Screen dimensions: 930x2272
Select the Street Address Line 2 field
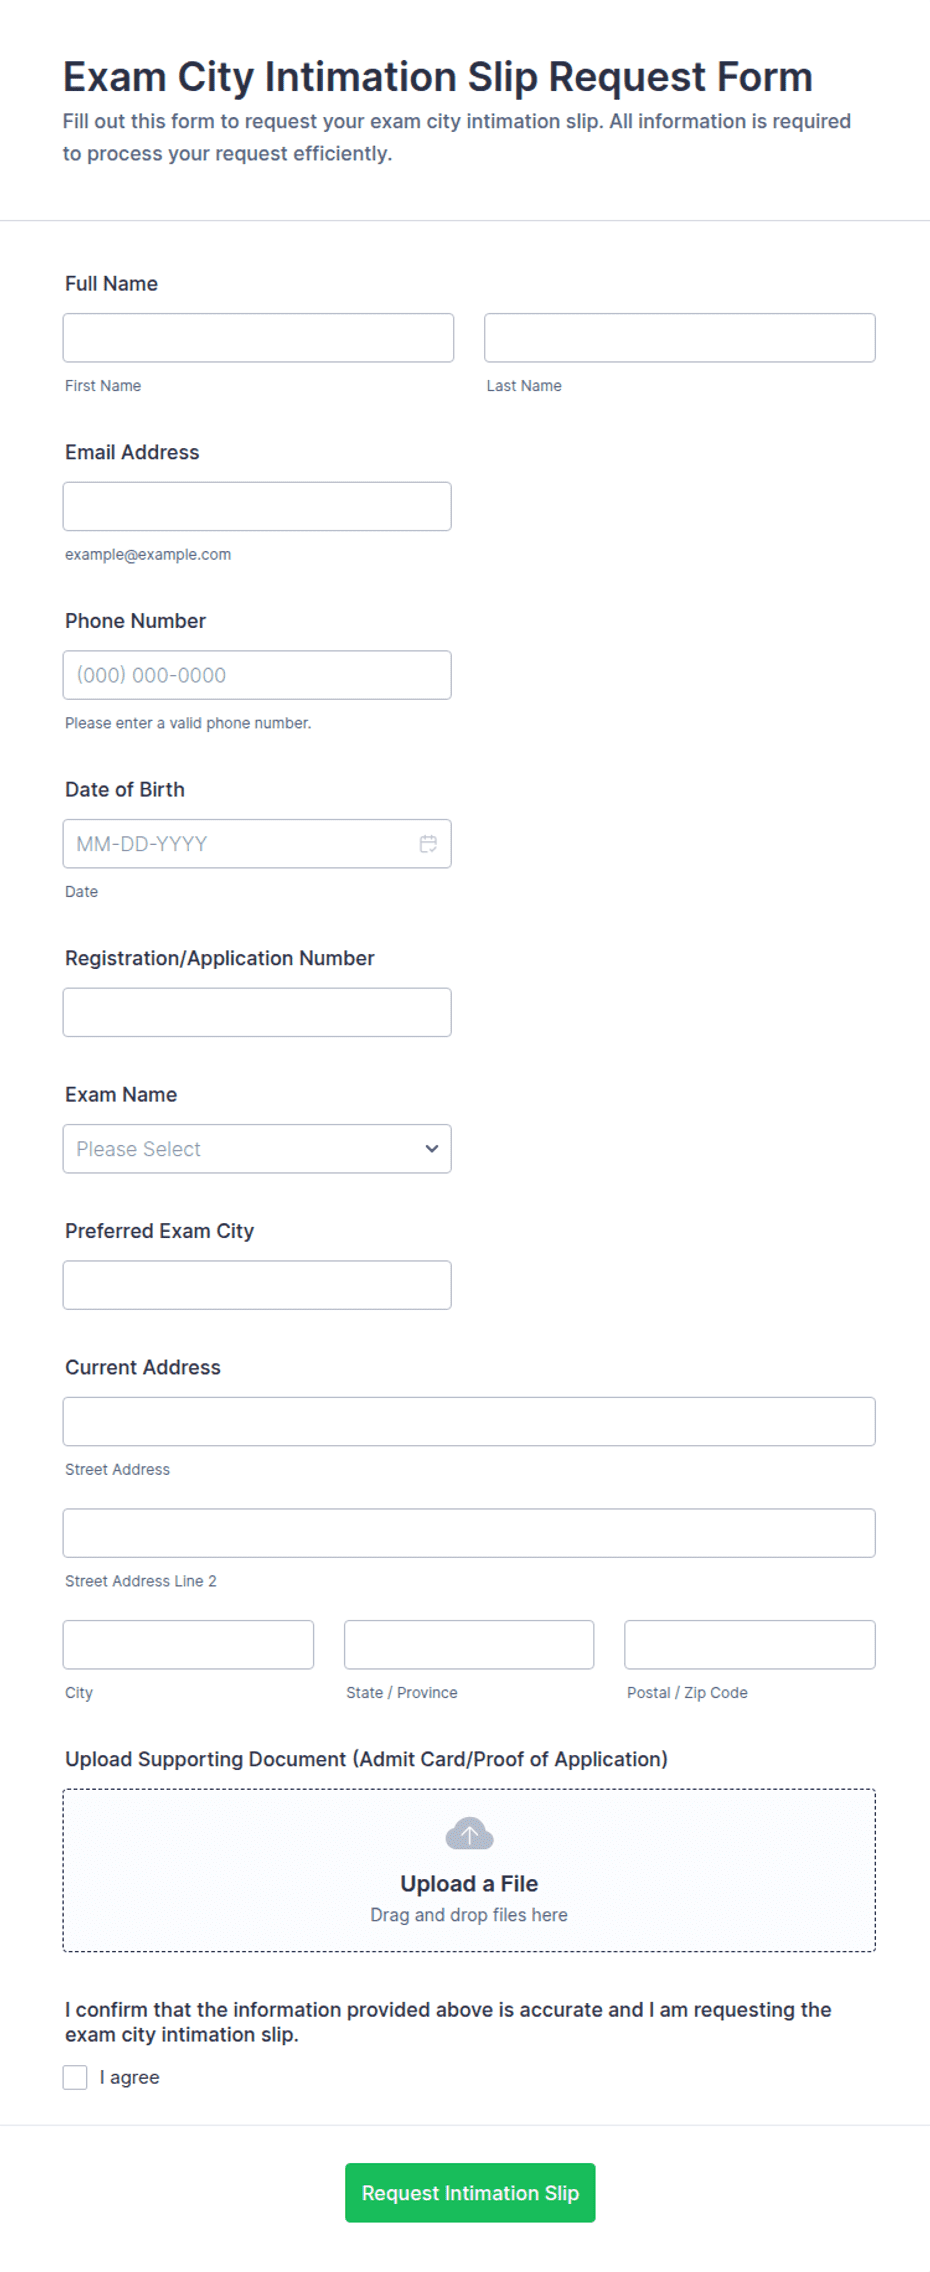click(x=469, y=1533)
